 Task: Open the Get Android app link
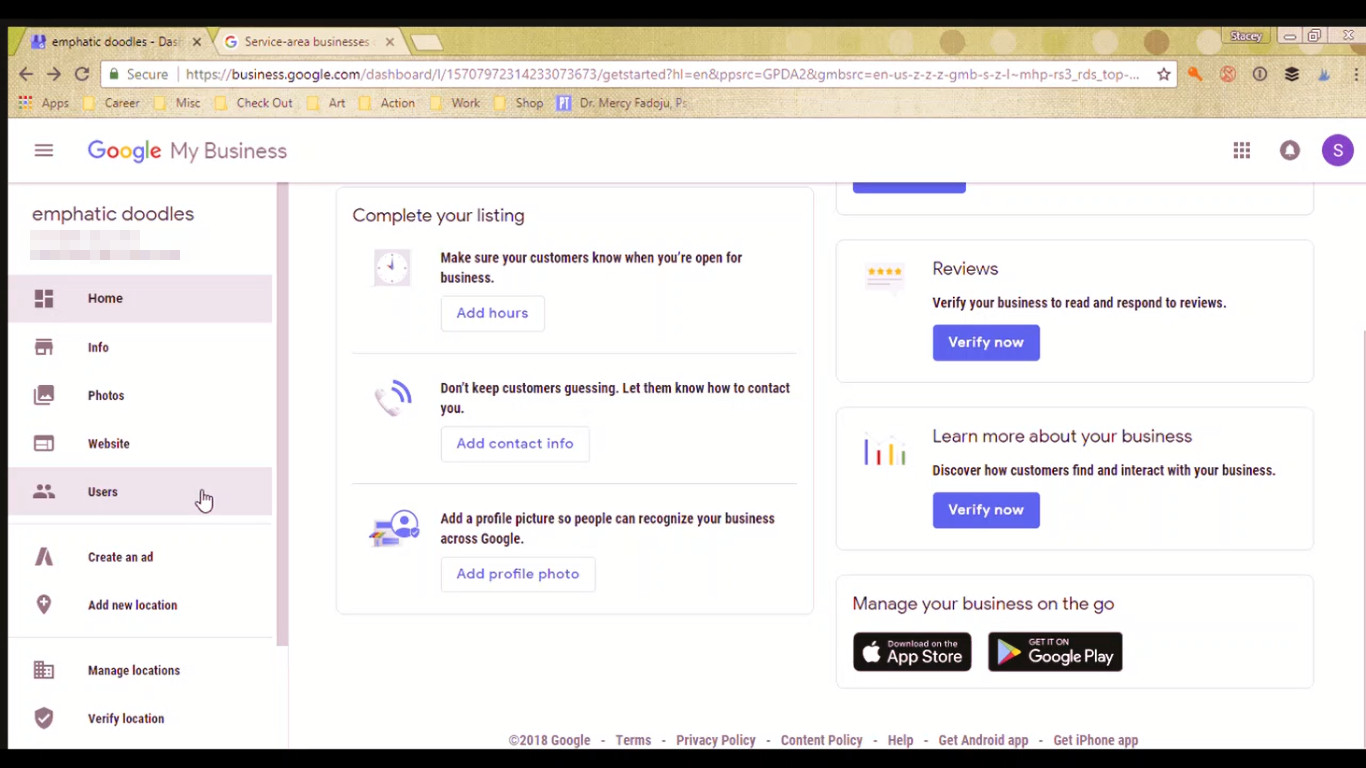983,740
